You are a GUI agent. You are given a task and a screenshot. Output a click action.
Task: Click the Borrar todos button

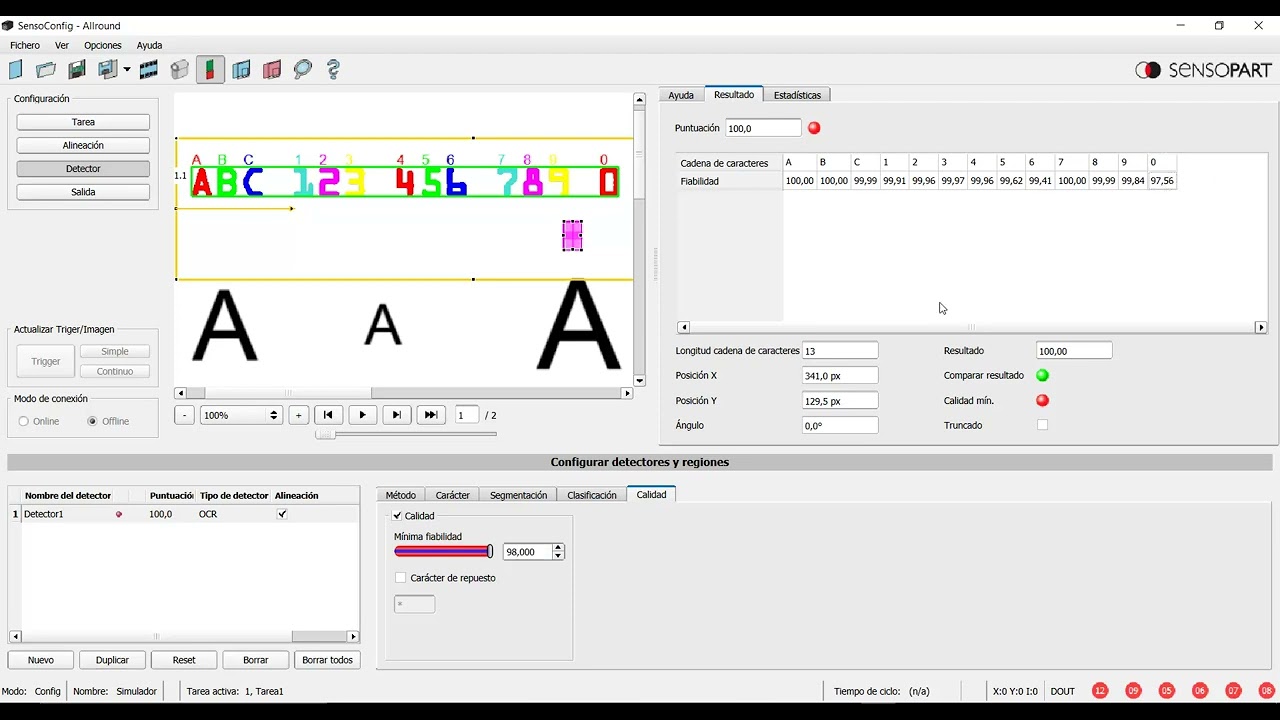pyautogui.click(x=327, y=660)
